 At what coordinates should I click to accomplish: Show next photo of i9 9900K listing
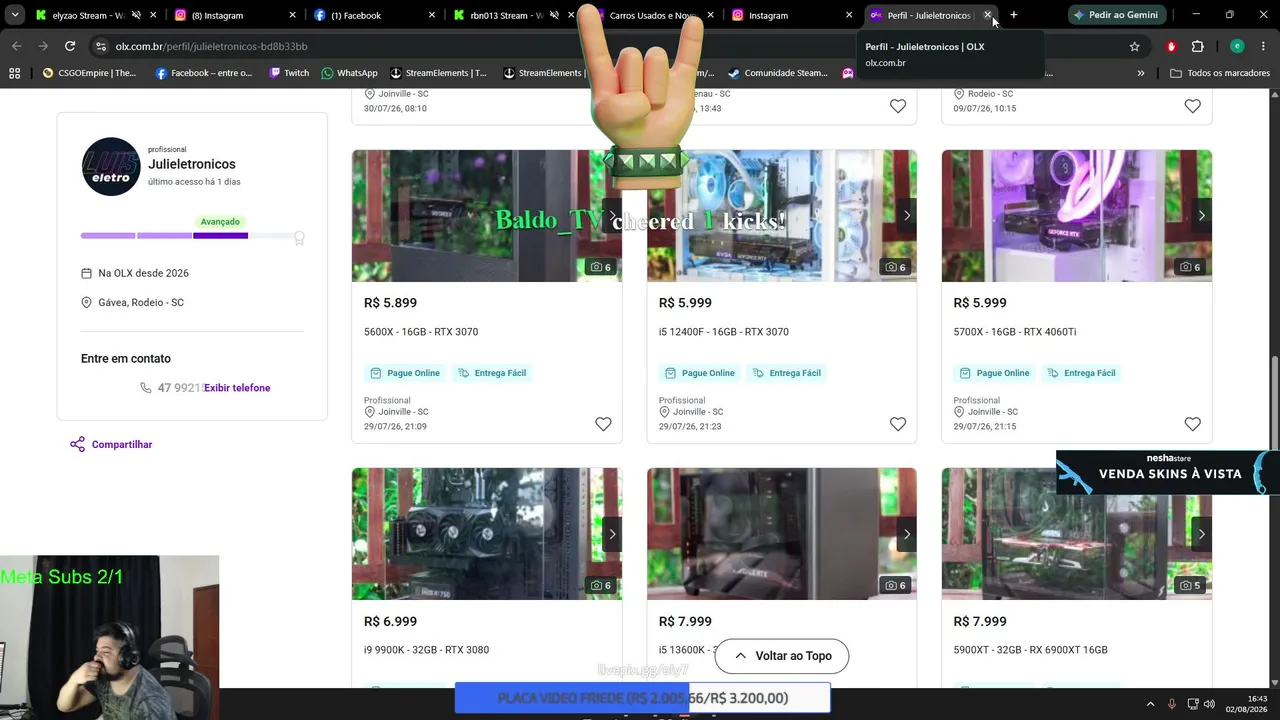pyautogui.click(x=612, y=534)
